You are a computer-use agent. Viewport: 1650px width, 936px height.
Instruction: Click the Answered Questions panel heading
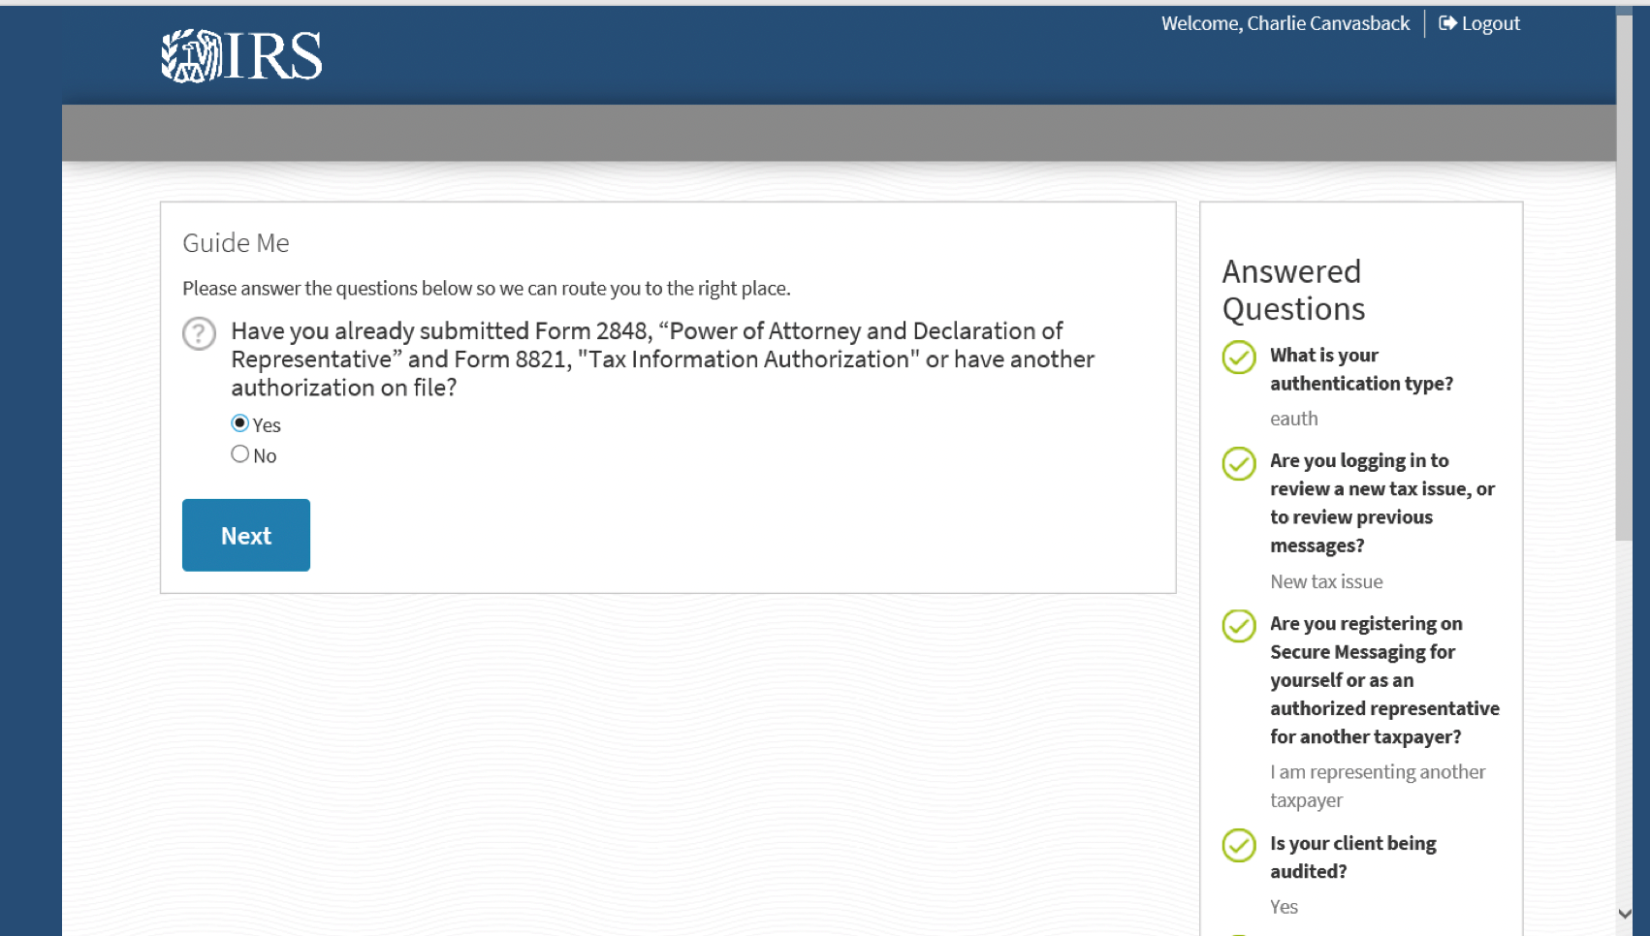tap(1292, 290)
